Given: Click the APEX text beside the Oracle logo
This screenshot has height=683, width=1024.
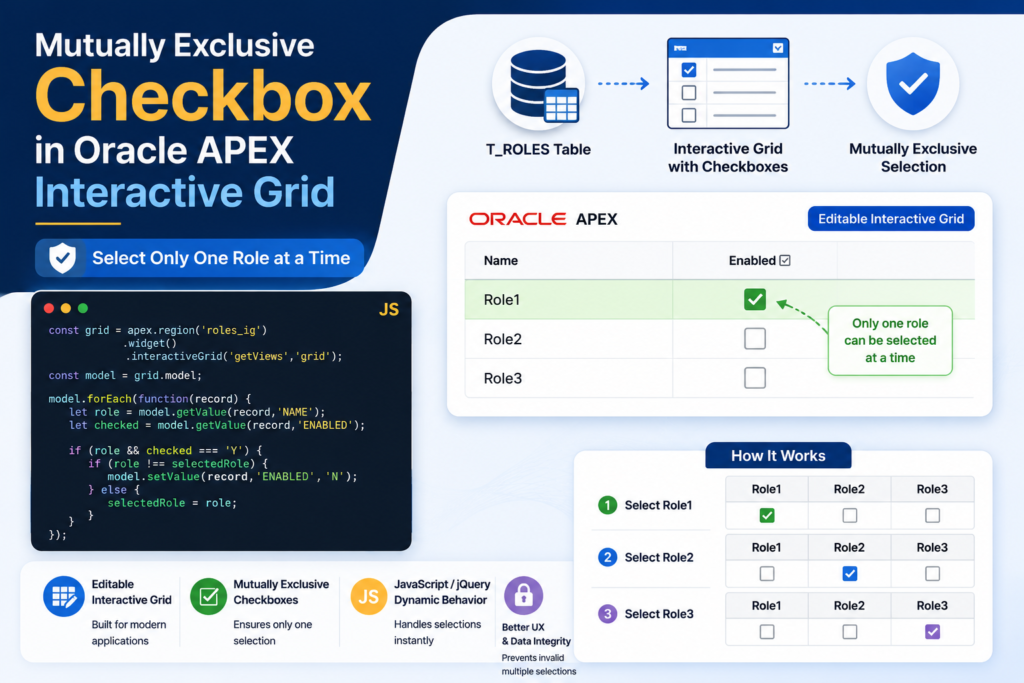Looking at the screenshot, I should pyautogui.click(x=596, y=219).
